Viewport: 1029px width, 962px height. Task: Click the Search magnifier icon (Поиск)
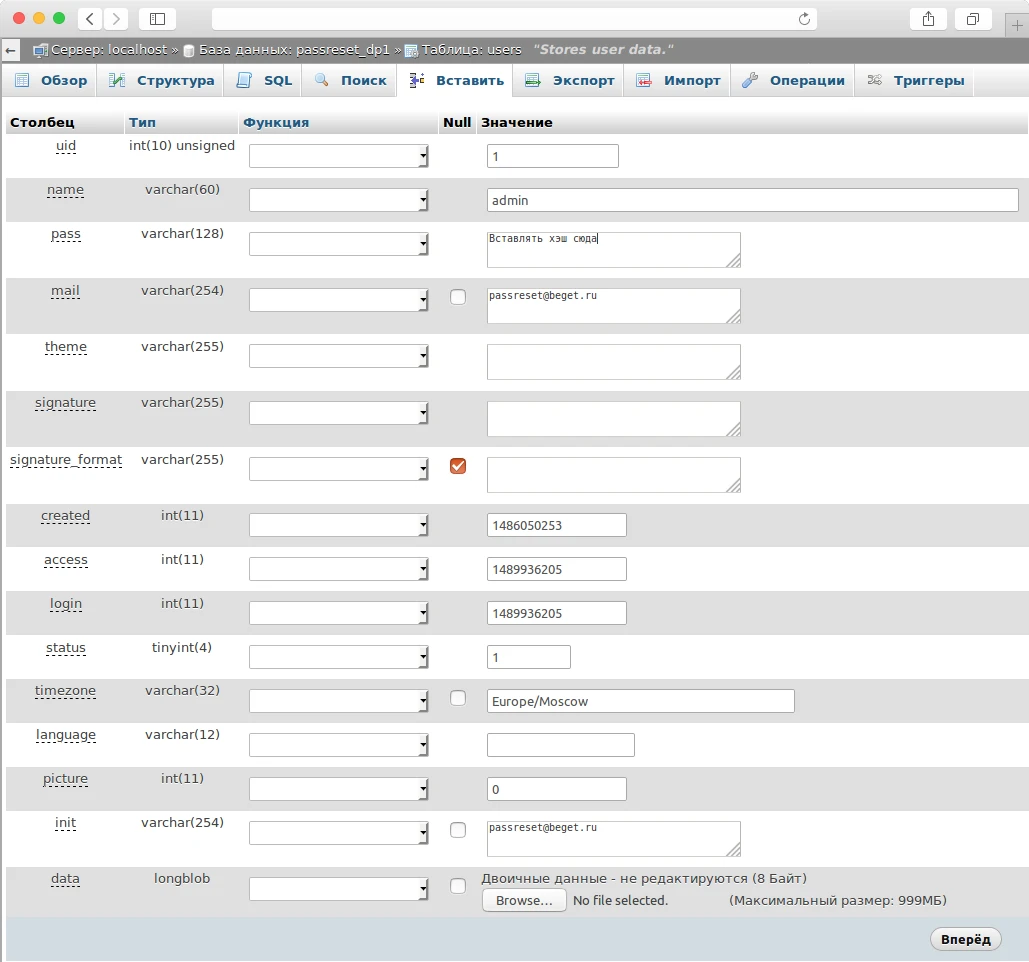(x=322, y=81)
